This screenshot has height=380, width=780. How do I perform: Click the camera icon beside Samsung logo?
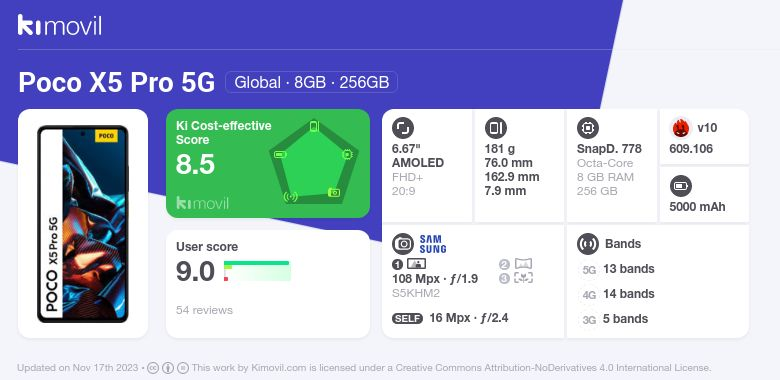coord(403,244)
